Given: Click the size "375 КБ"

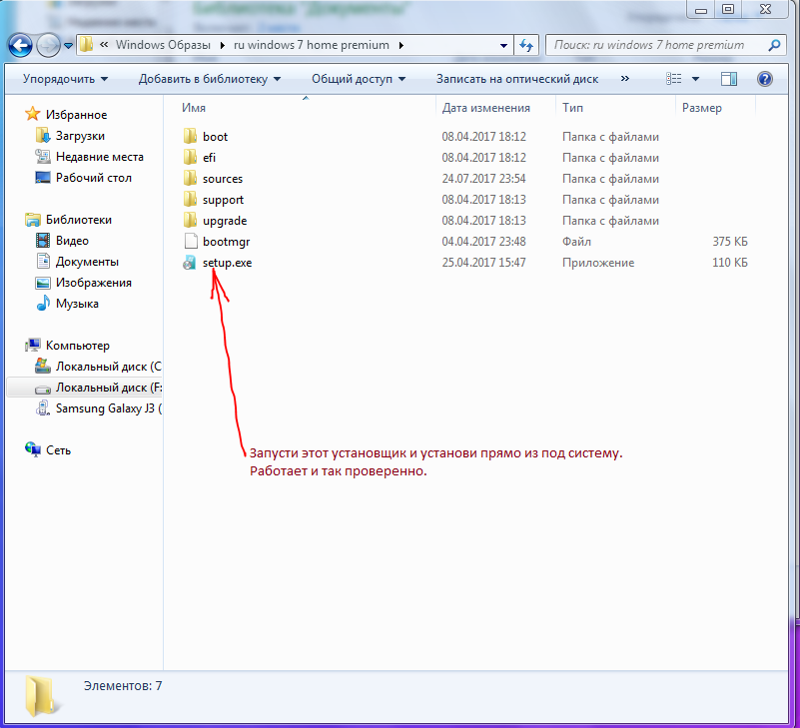Looking at the screenshot, I should pos(730,241).
